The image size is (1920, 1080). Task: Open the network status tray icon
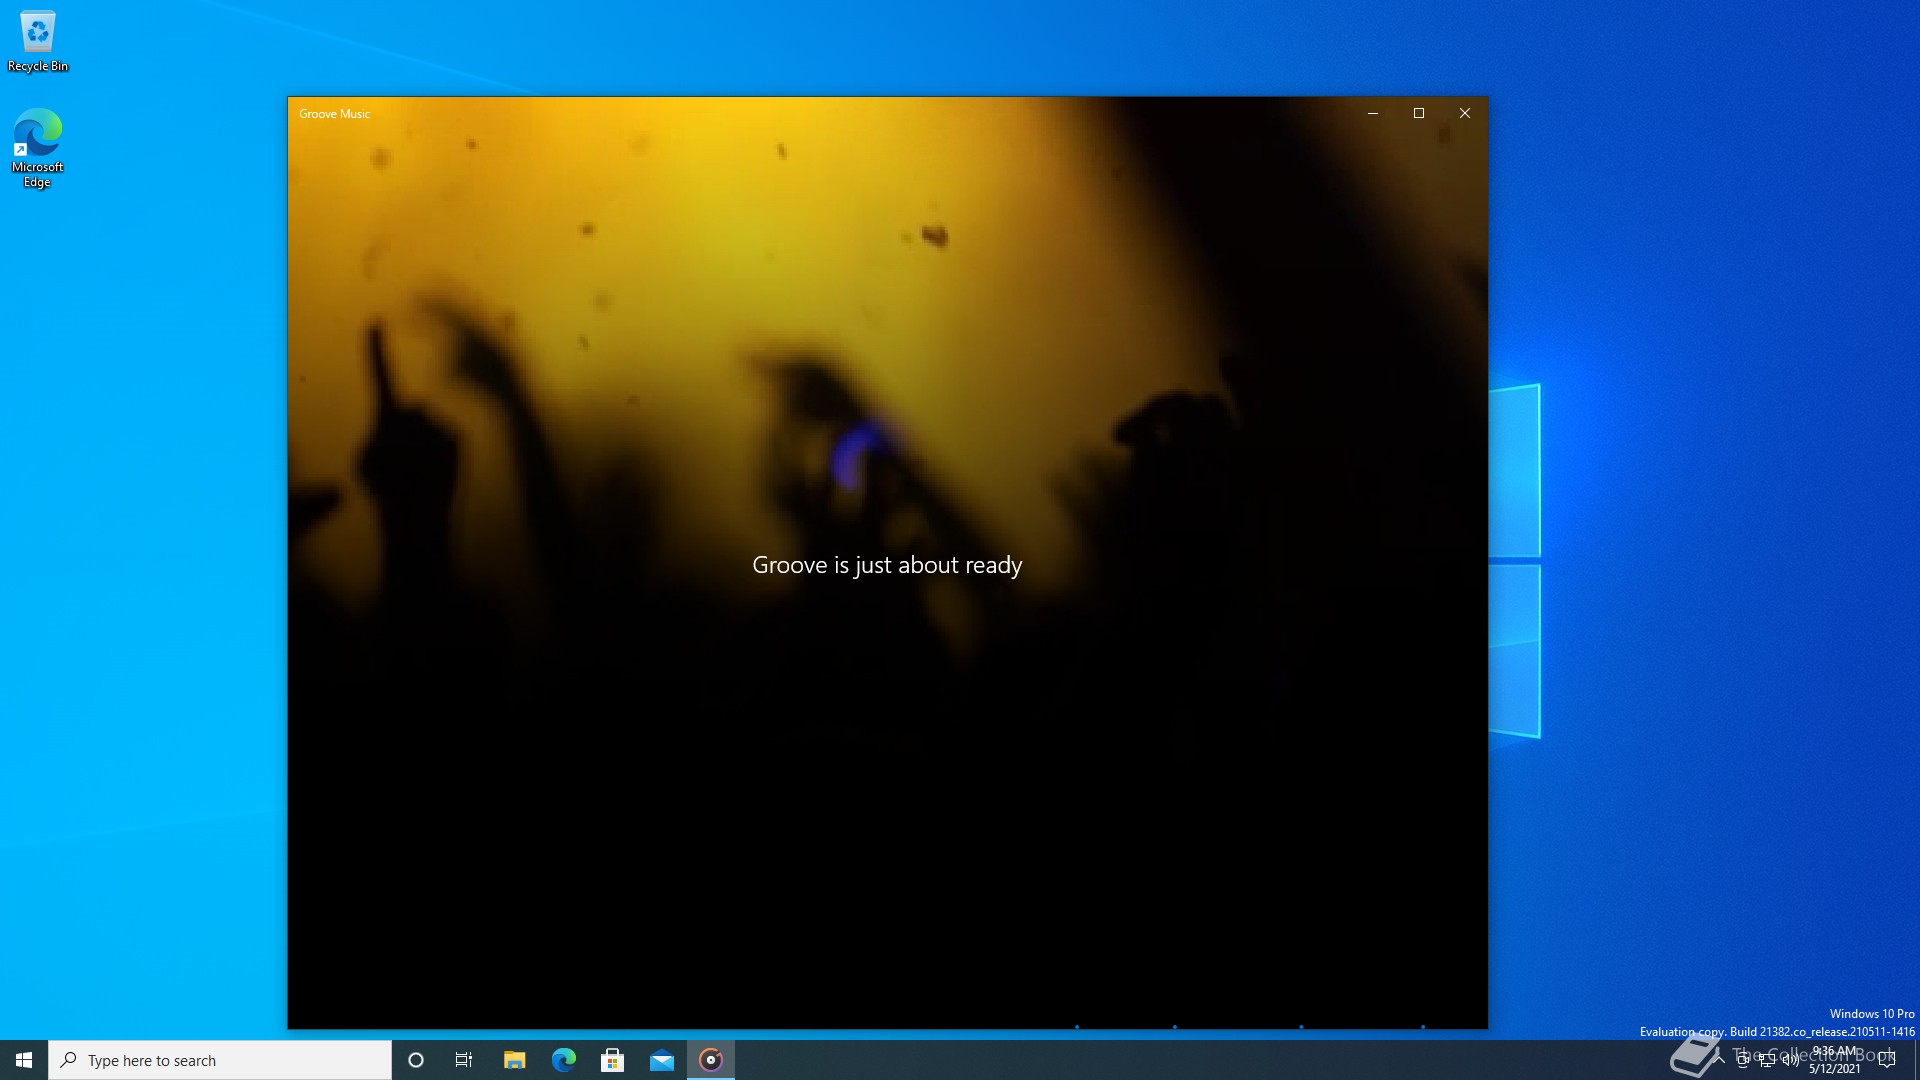1767,1060
